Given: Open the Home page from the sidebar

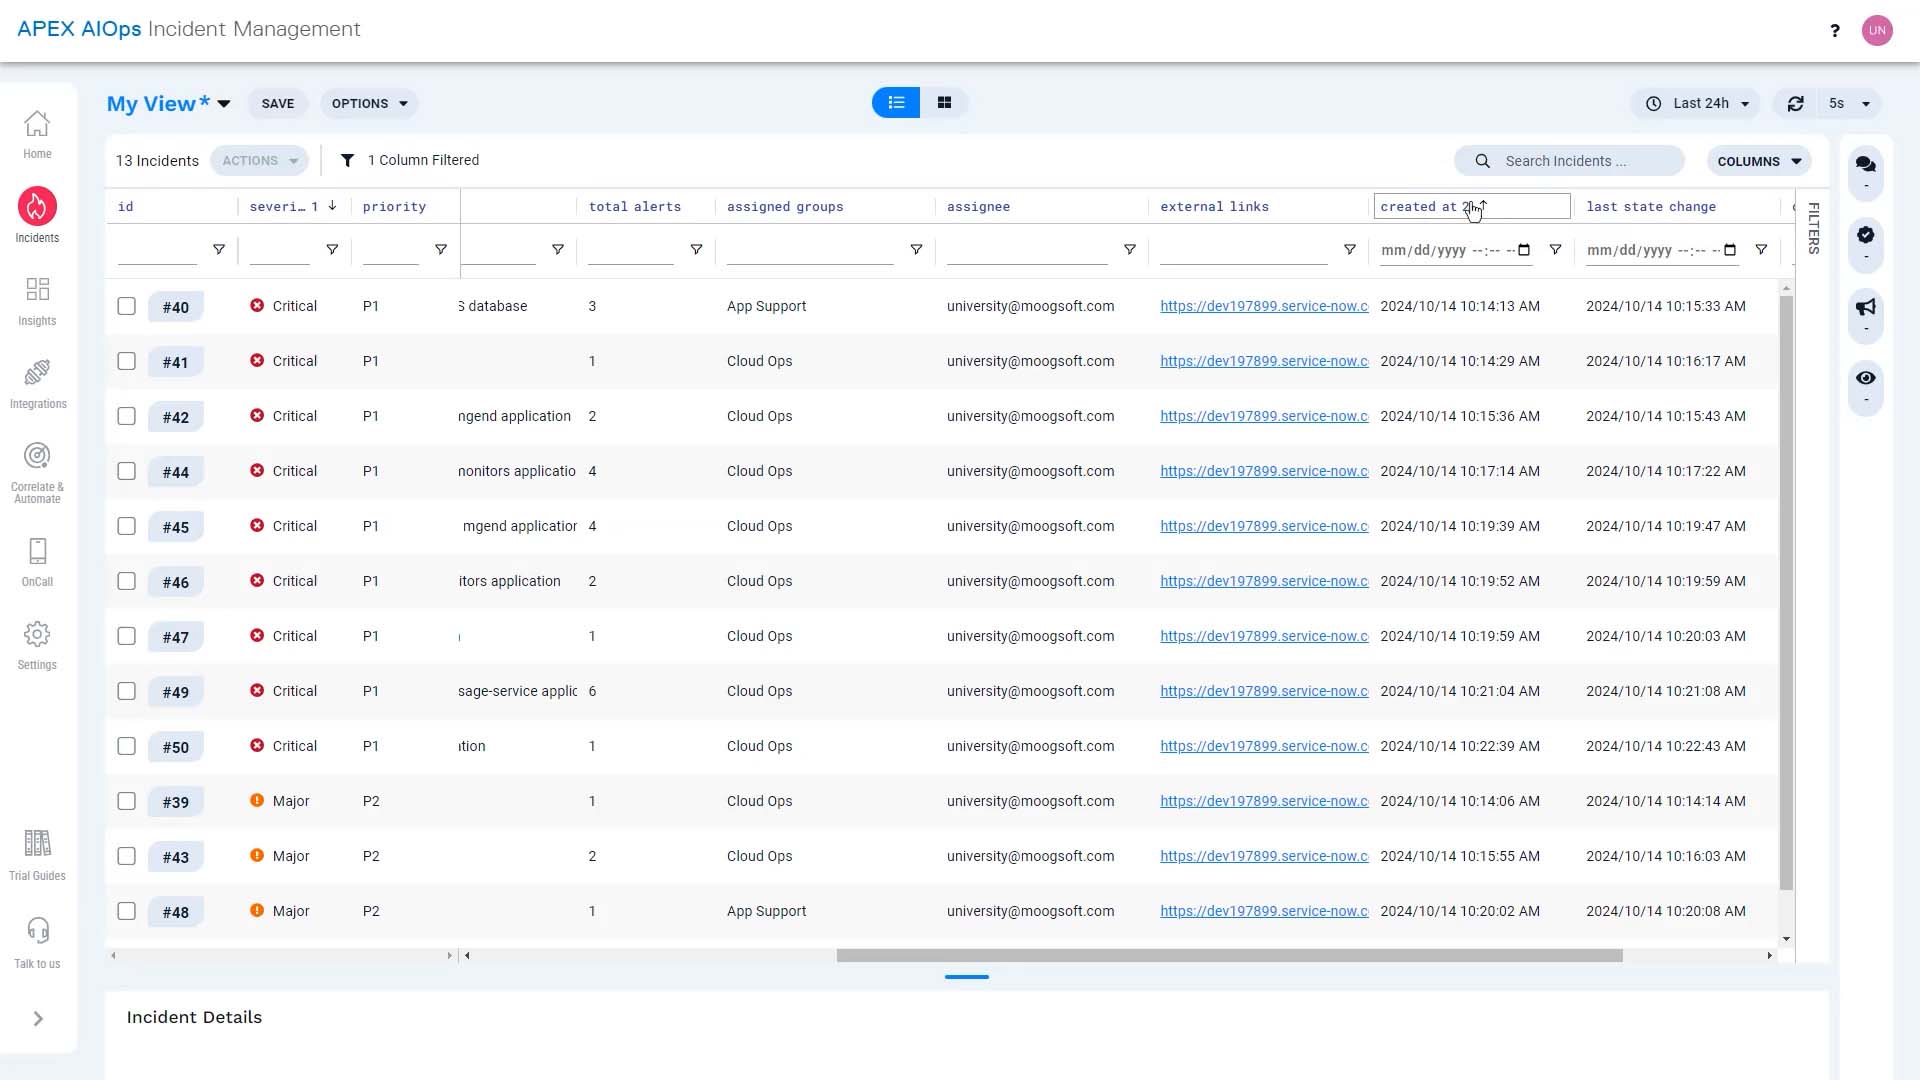Looking at the screenshot, I should click(37, 134).
